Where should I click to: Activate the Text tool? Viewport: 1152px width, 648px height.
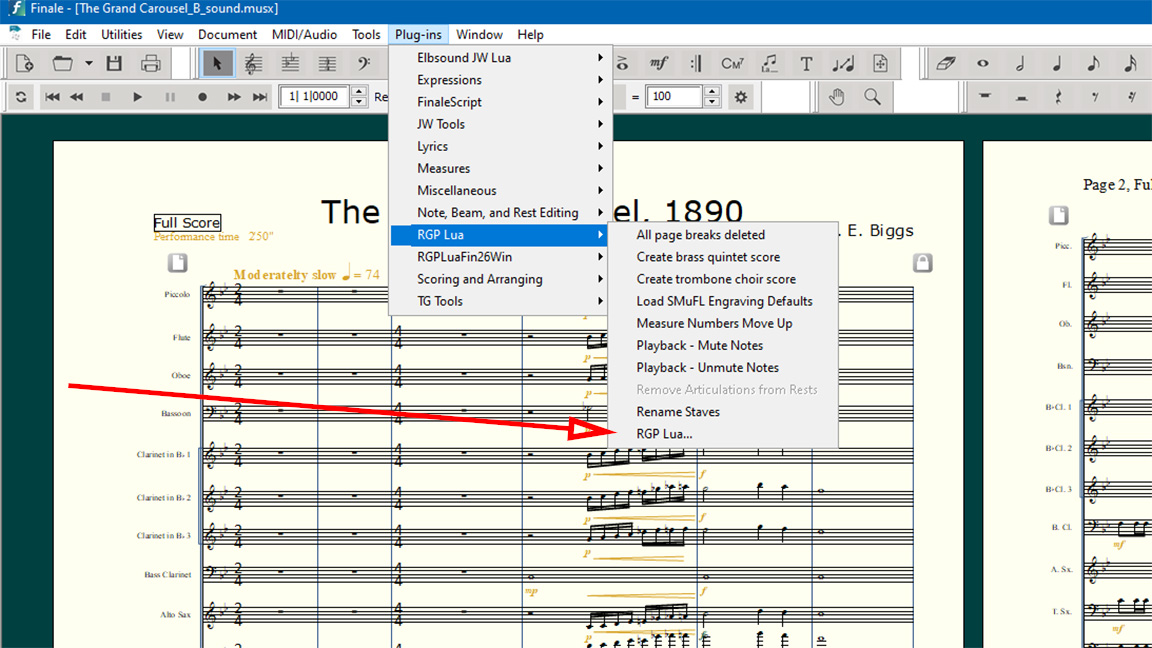(x=806, y=64)
